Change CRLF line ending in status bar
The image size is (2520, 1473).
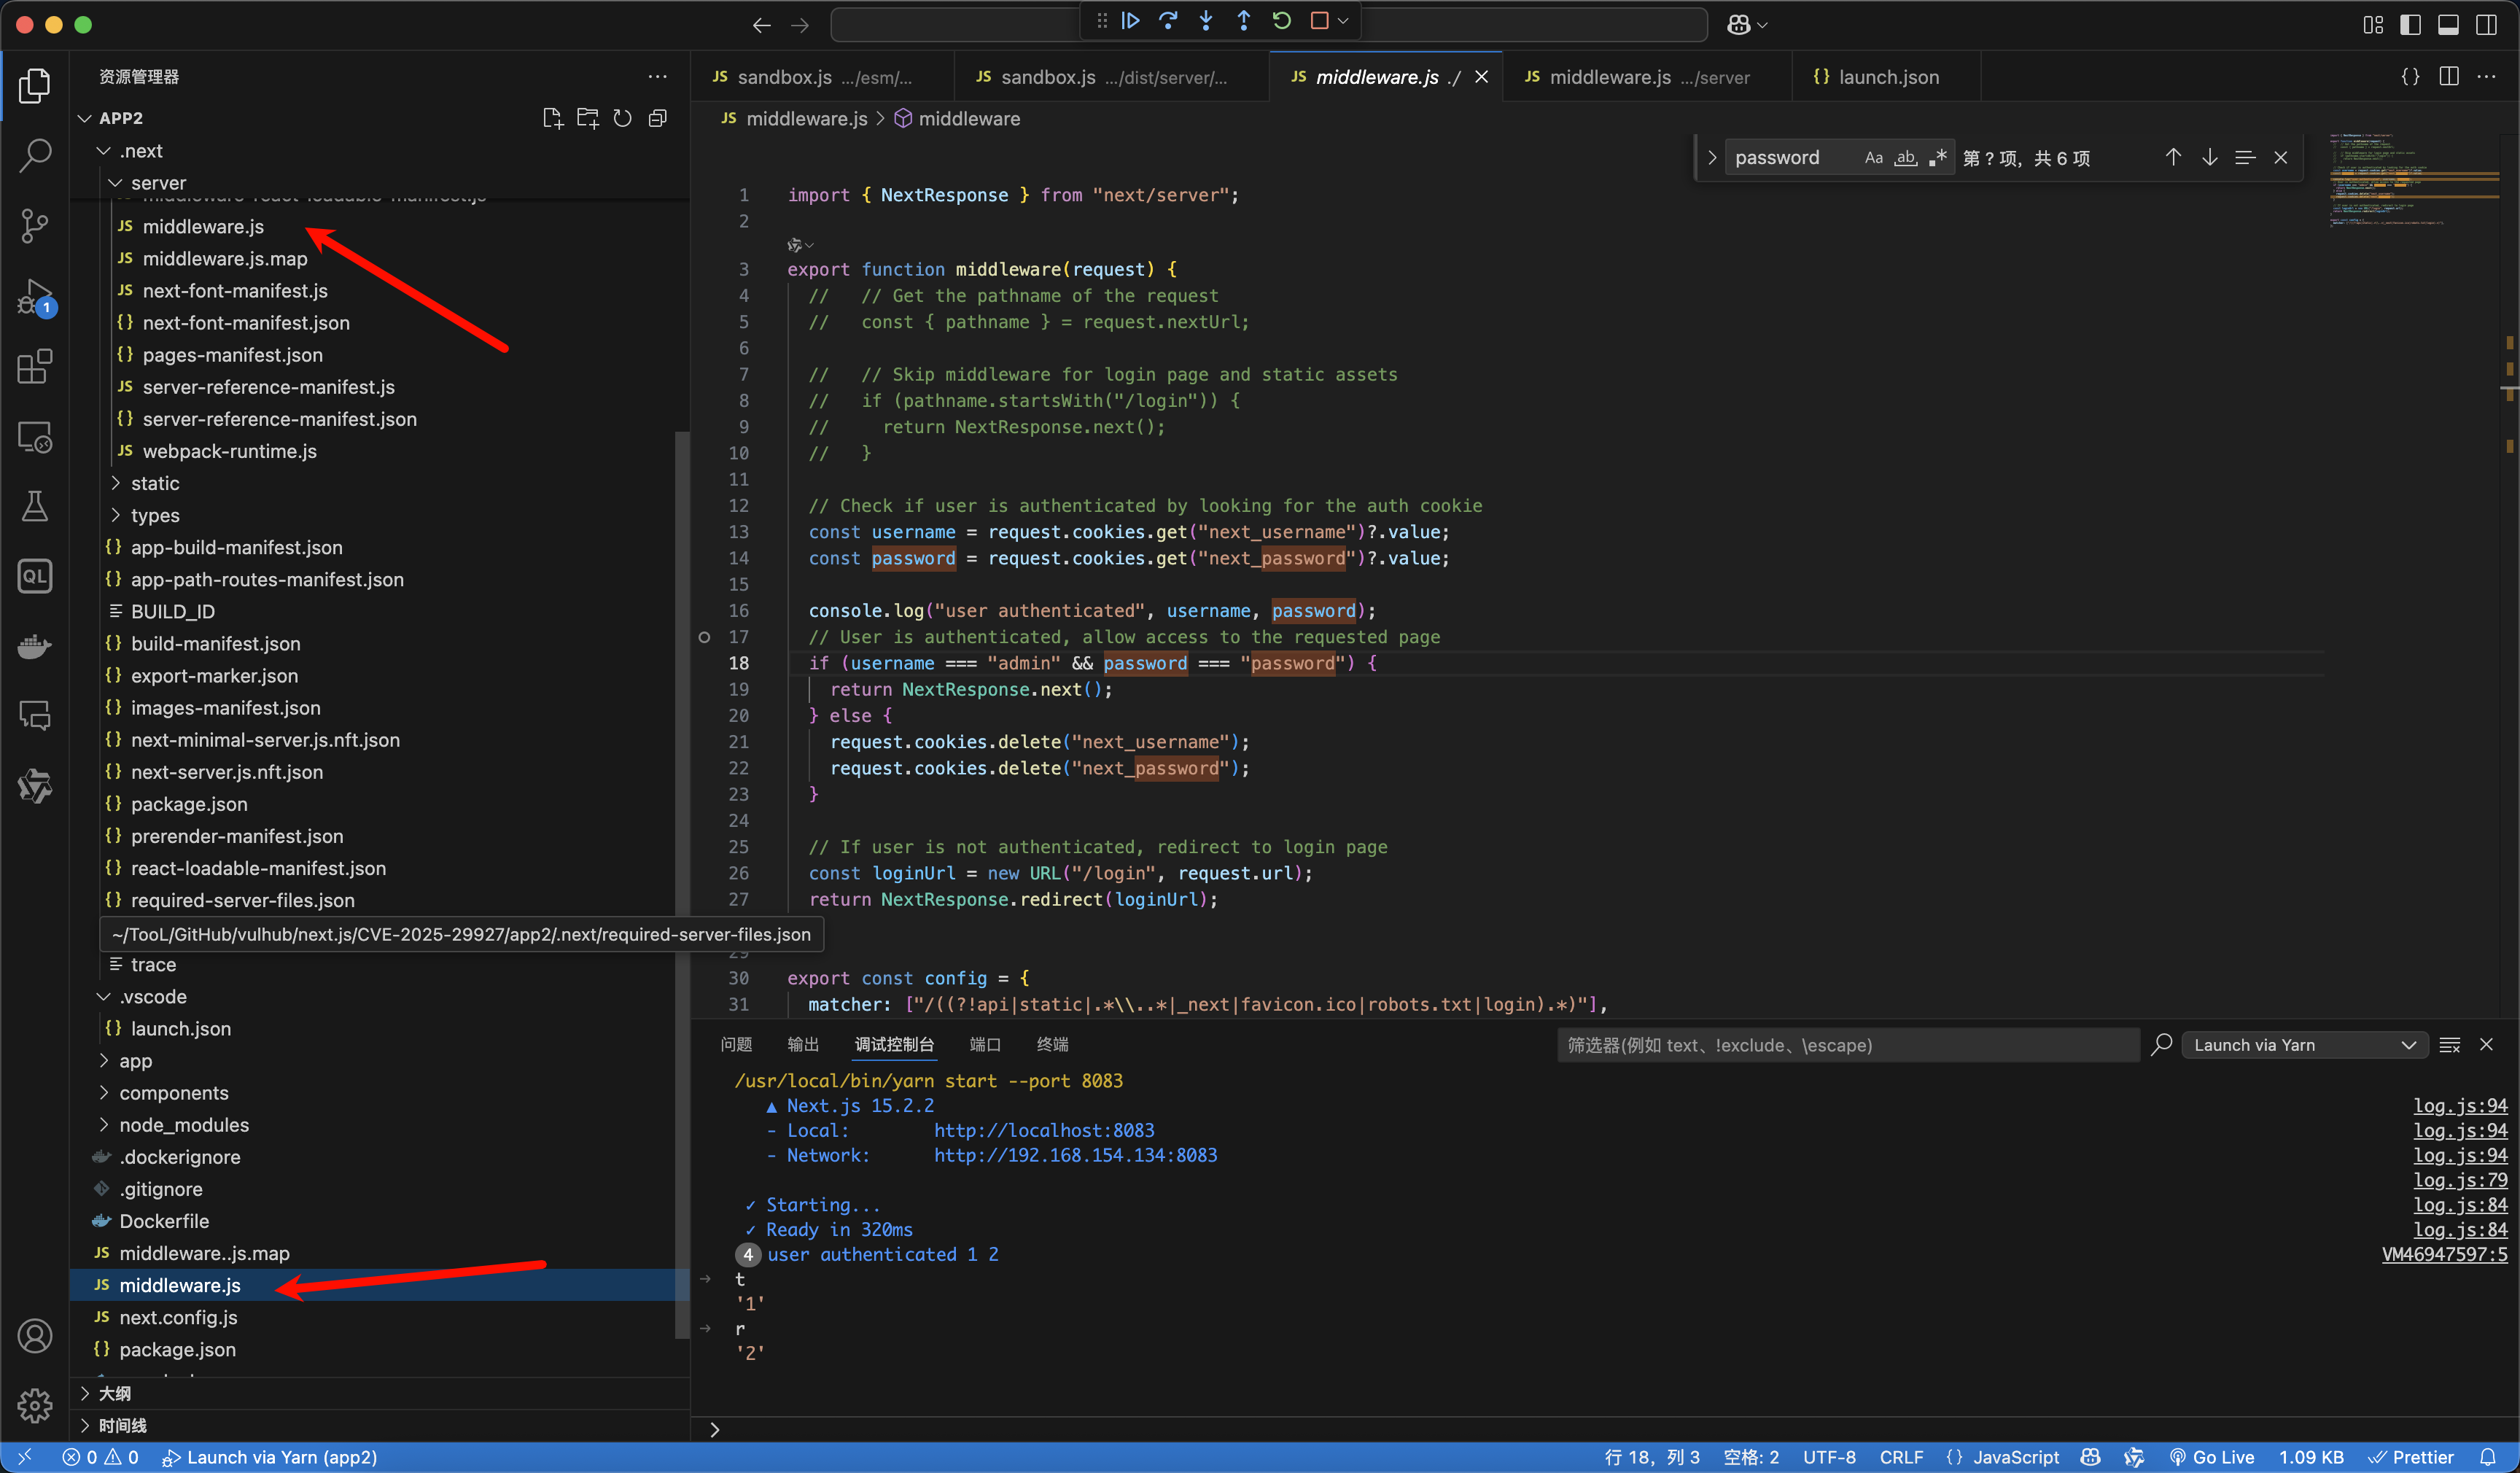tap(1902, 1457)
